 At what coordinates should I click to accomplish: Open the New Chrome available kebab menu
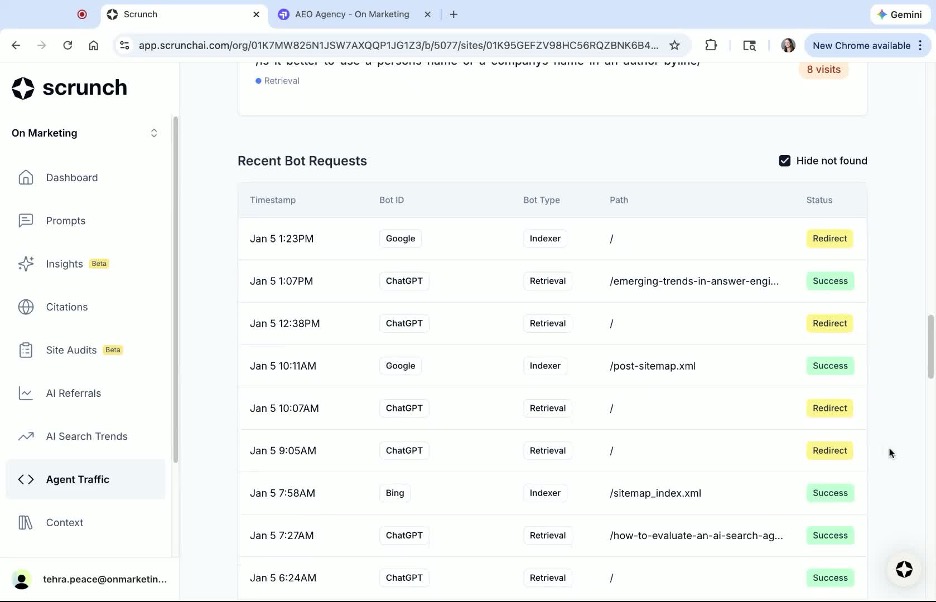pos(919,45)
